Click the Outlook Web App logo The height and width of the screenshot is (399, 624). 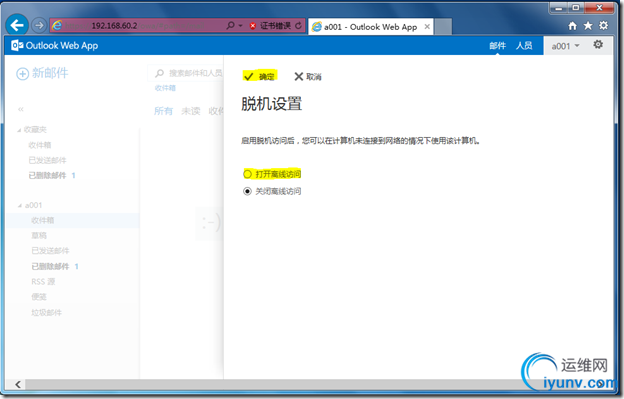[55, 45]
